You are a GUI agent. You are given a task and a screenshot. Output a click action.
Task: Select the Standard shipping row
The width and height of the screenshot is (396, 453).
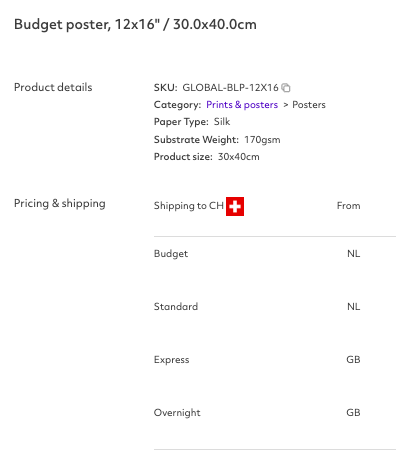coord(275,307)
